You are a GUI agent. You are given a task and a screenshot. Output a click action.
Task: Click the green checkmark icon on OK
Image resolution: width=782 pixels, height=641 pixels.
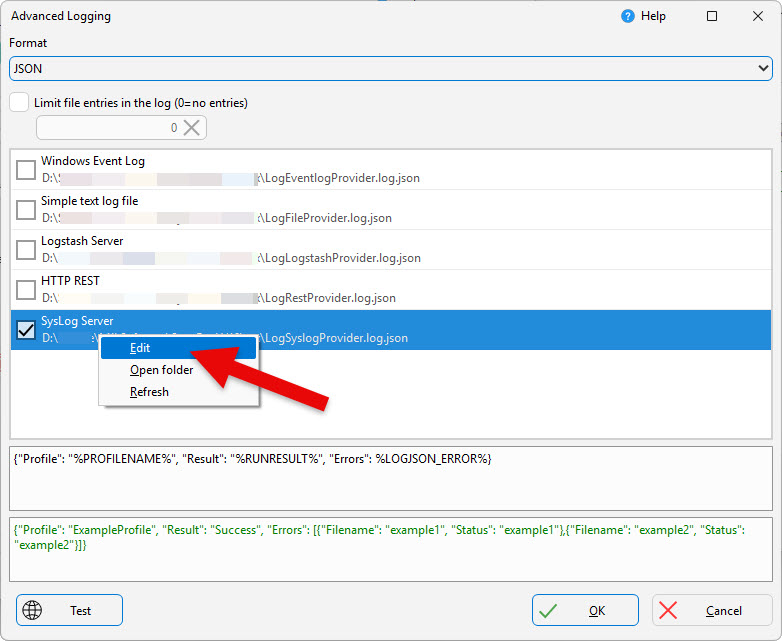pyautogui.click(x=548, y=610)
